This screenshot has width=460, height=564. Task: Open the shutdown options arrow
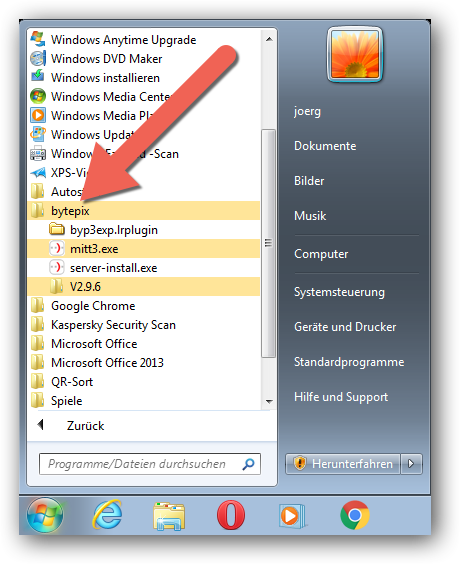pos(411,464)
